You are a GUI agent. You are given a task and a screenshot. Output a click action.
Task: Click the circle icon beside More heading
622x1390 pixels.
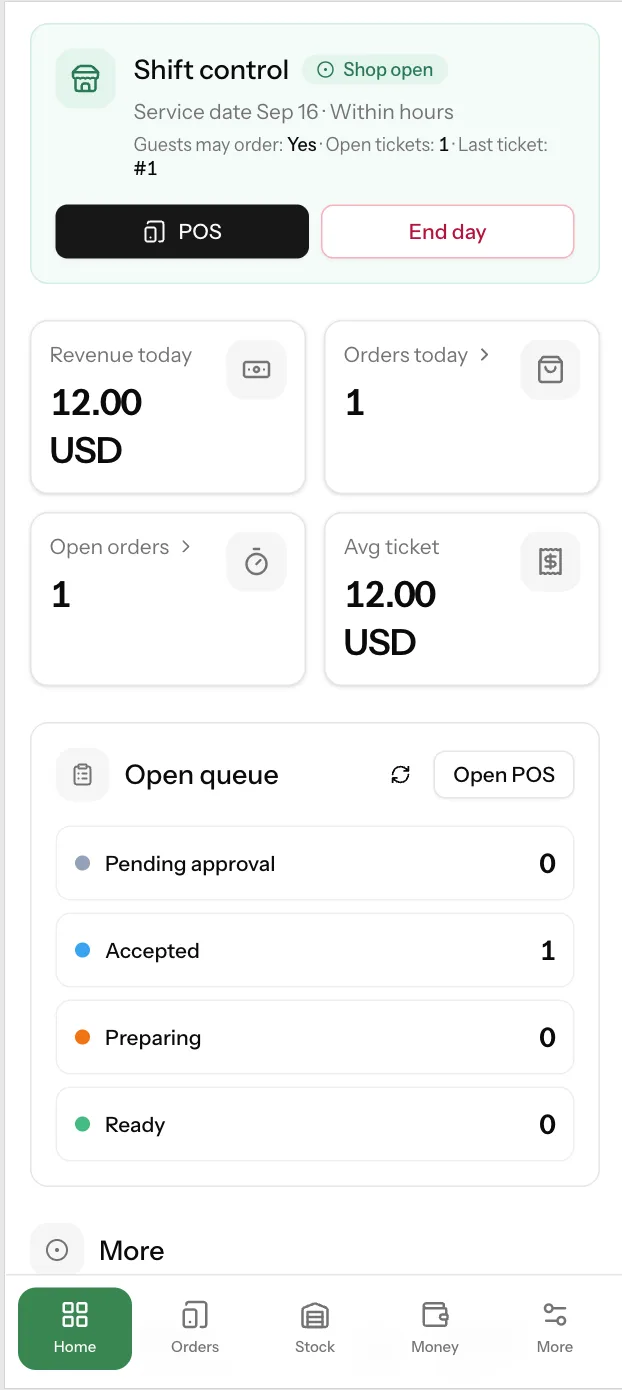[57, 1250]
